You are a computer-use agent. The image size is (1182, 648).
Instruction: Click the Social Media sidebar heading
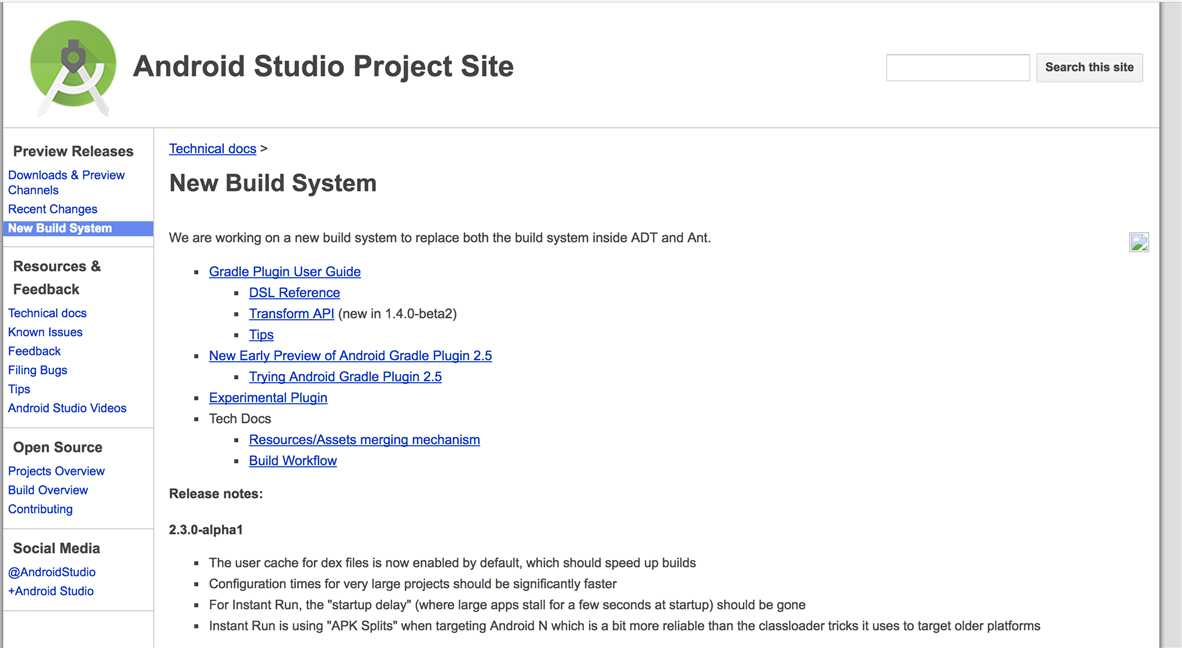click(57, 549)
